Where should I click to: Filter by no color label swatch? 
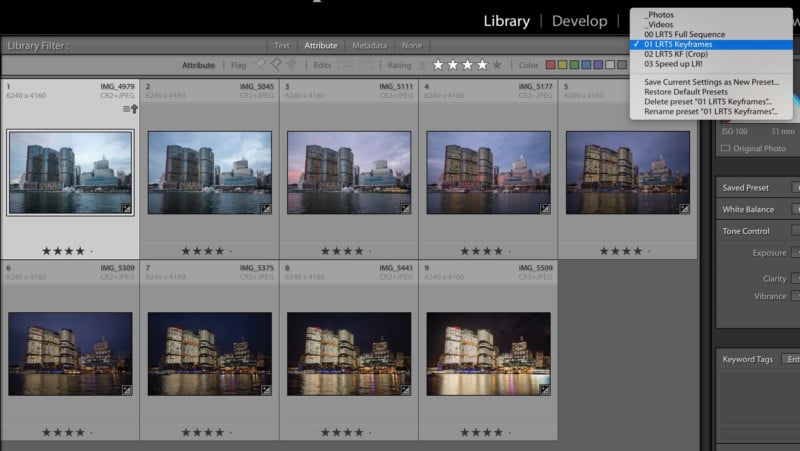pos(622,65)
